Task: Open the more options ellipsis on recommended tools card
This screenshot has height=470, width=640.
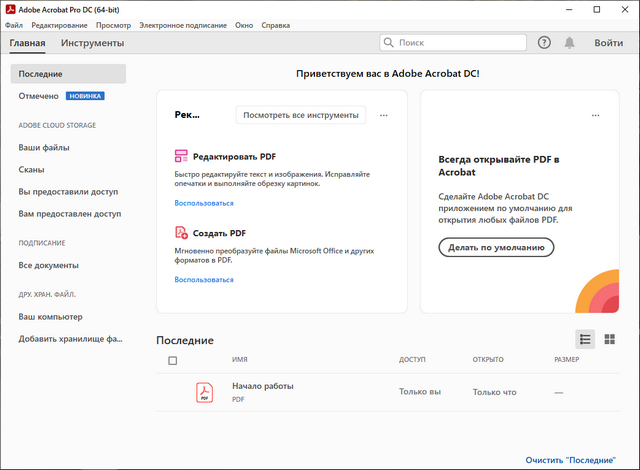Action: (384, 115)
